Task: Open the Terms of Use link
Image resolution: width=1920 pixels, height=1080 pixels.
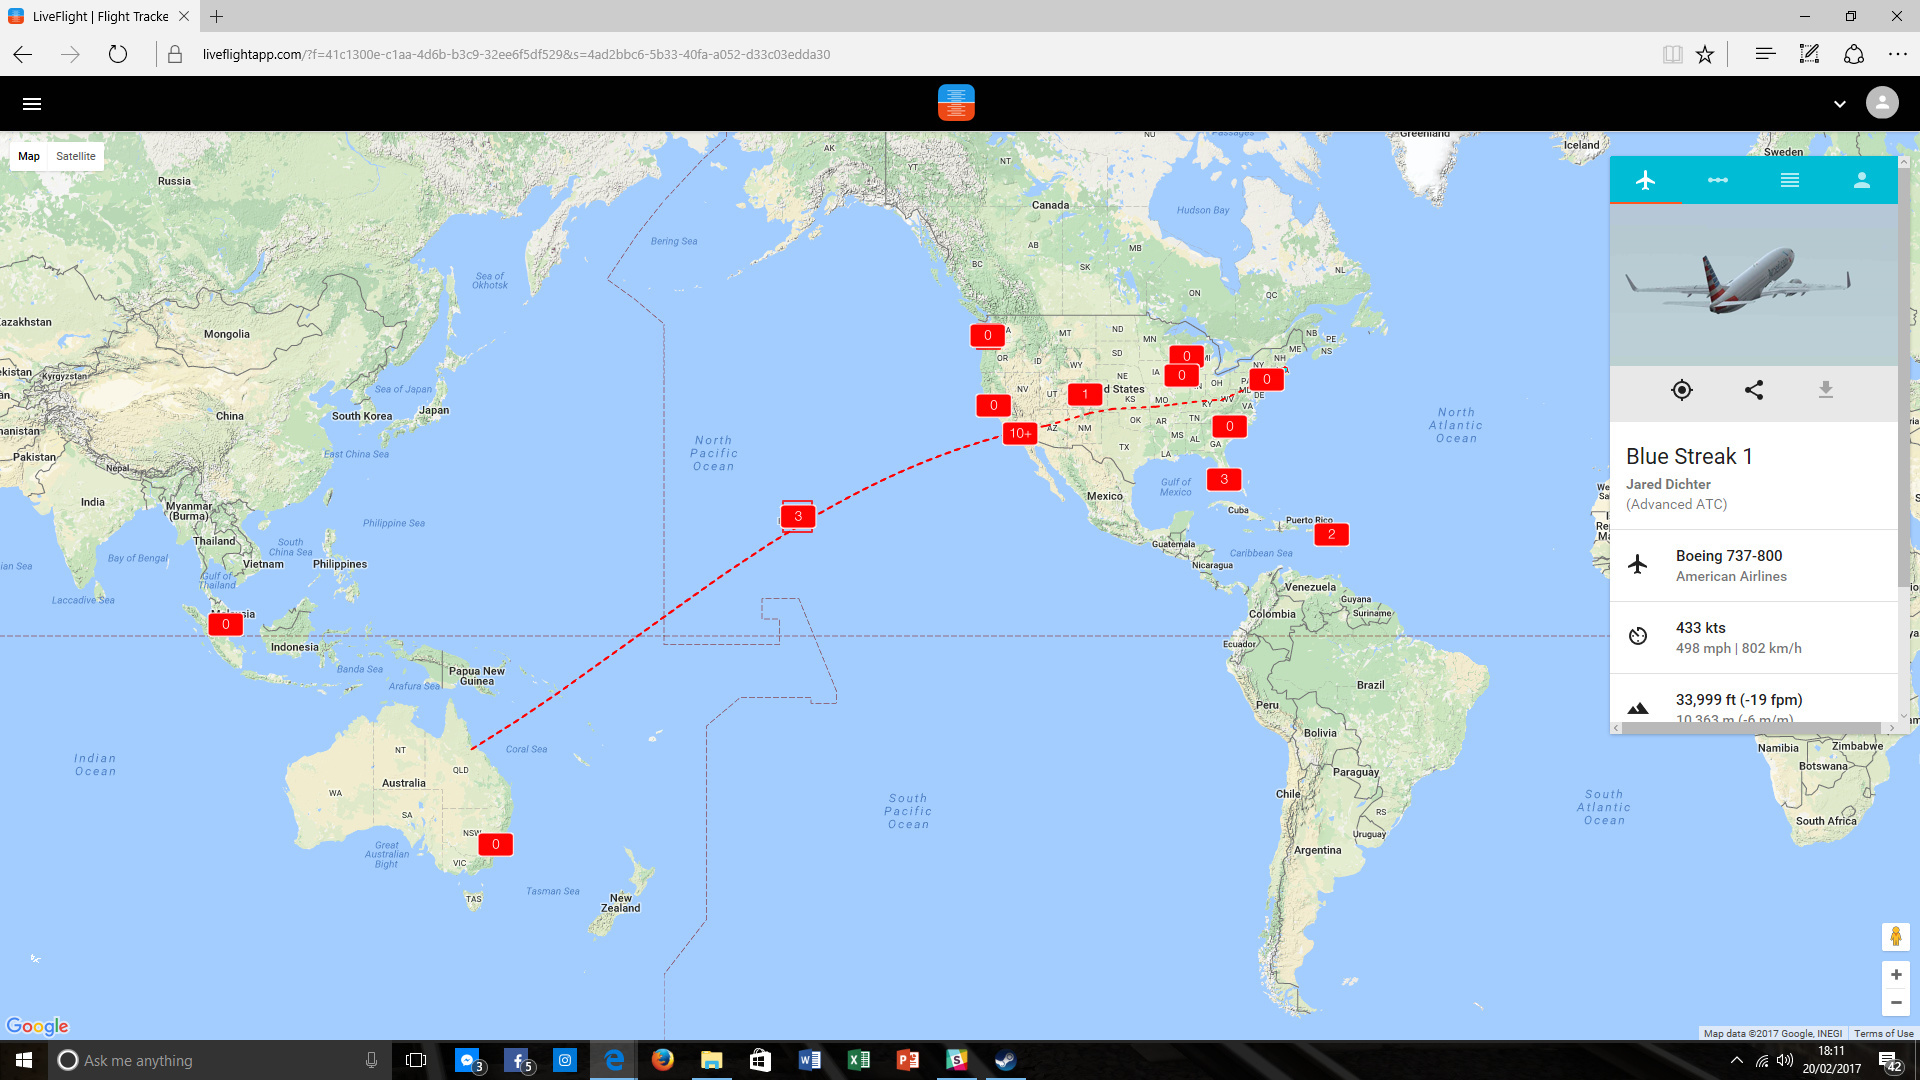Action: (x=1883, y=1033)
